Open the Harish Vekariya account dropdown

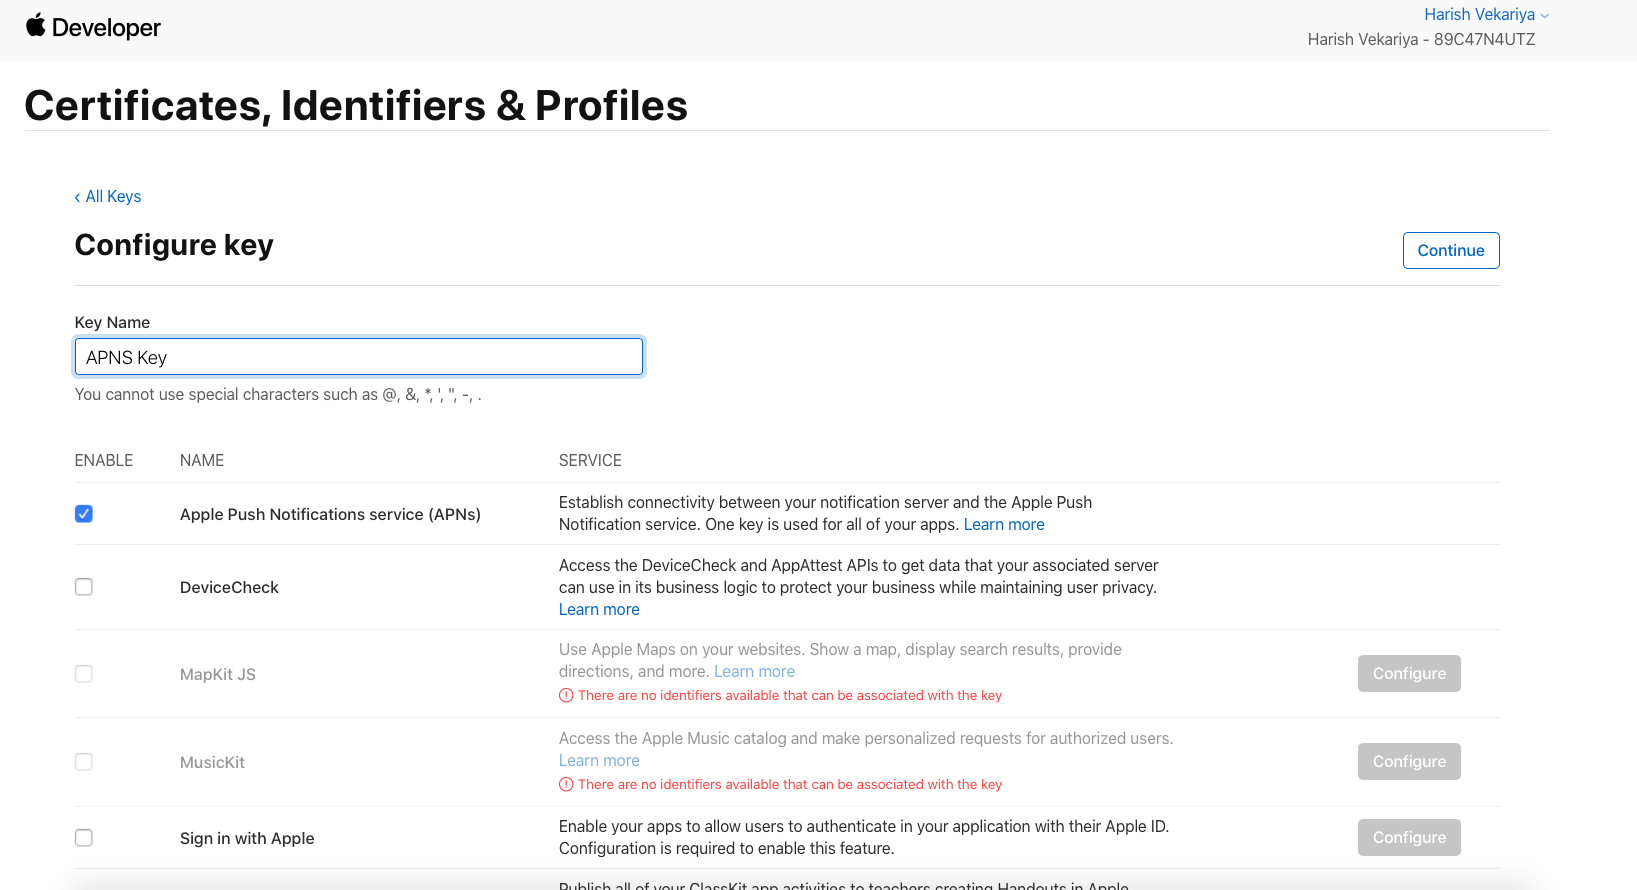(1486, 15)
